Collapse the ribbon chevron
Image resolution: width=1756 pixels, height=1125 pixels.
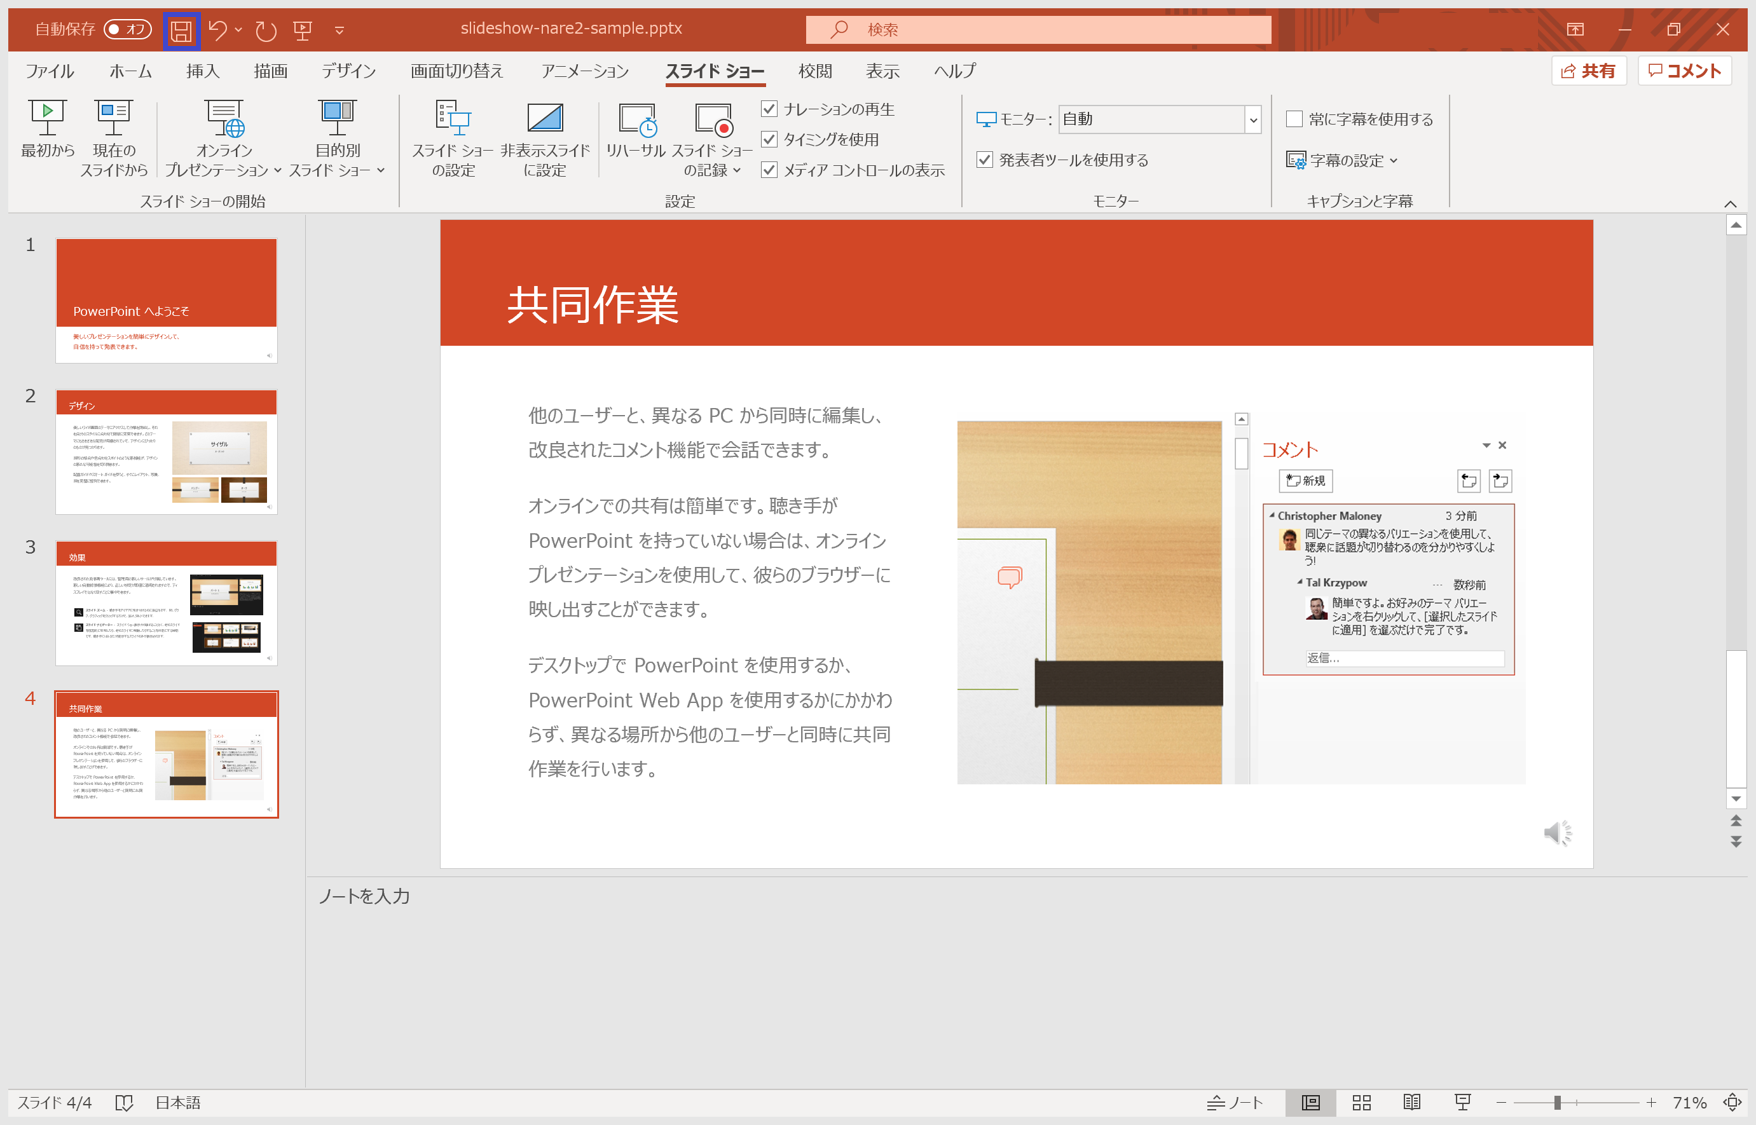[x=1731, y=203]
